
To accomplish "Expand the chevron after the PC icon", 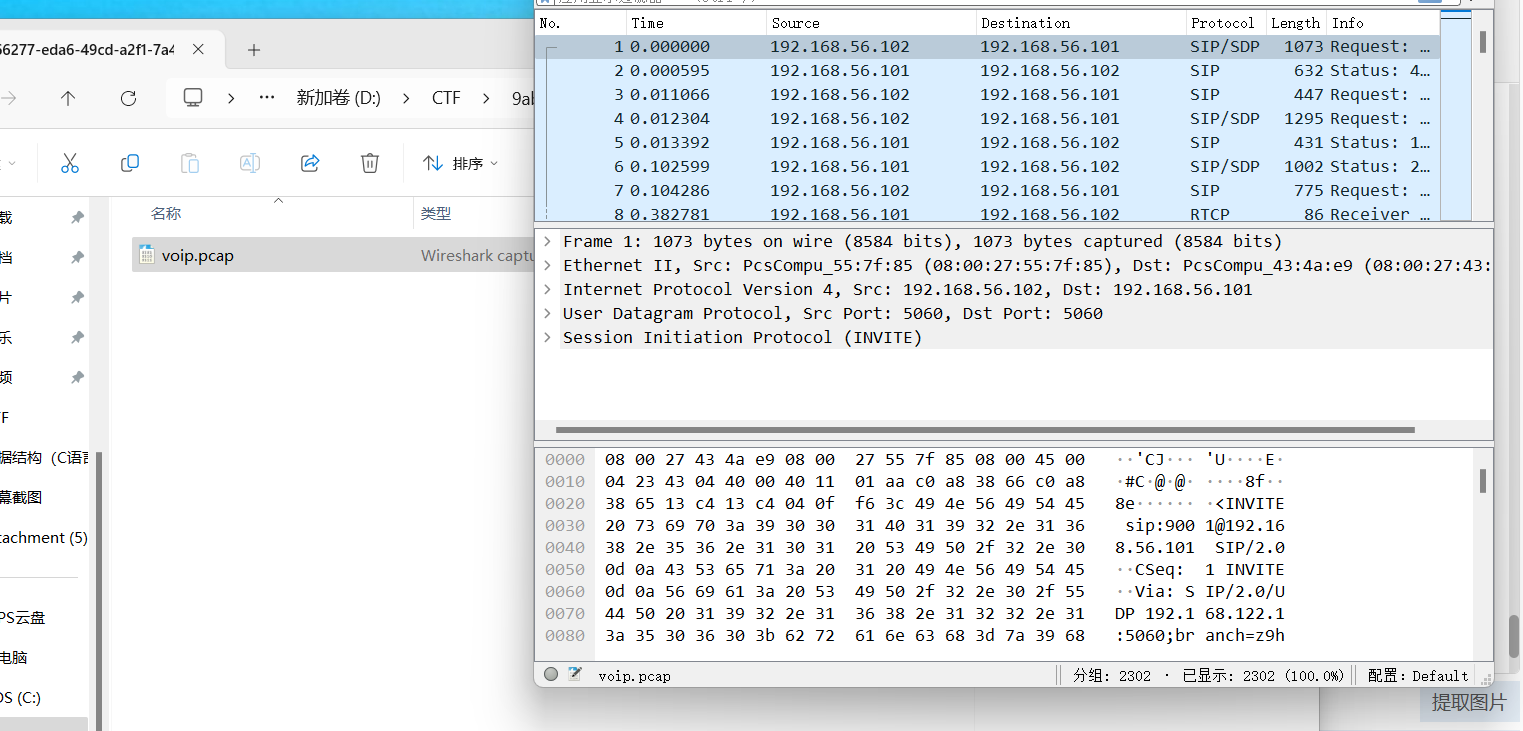I will [231, 98].
